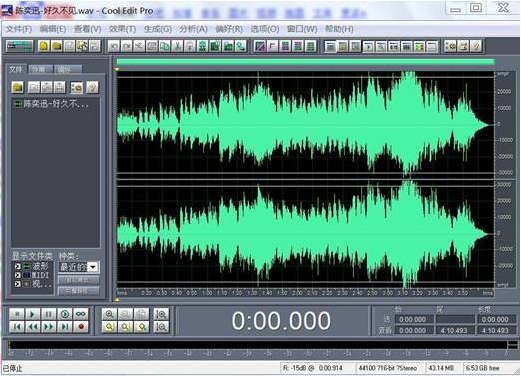521x376 pixels.
Task: Open the 效果(T) menu
Action: 122,29
